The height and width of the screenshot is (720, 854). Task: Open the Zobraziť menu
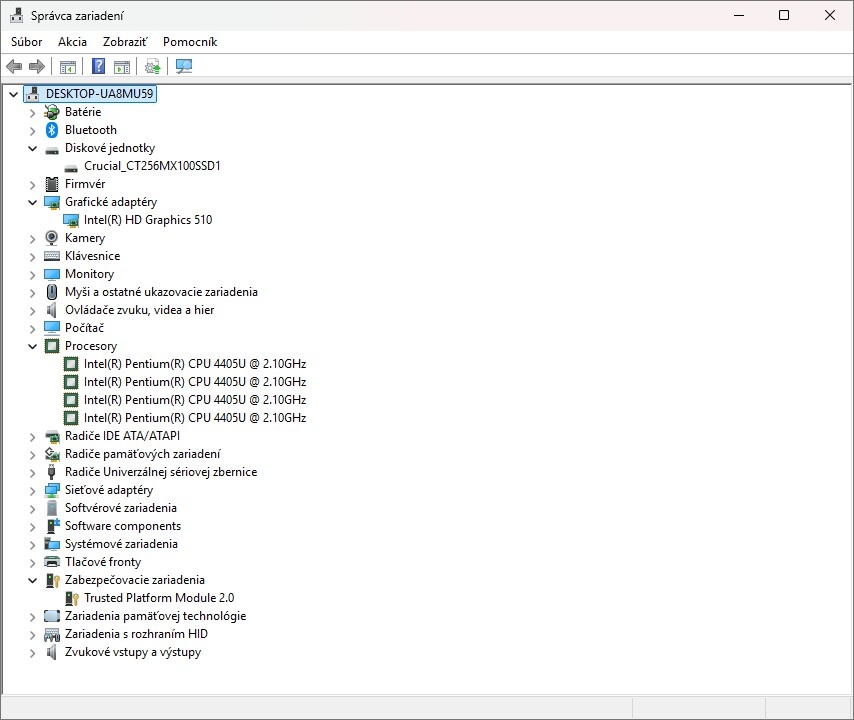point(124,42)
